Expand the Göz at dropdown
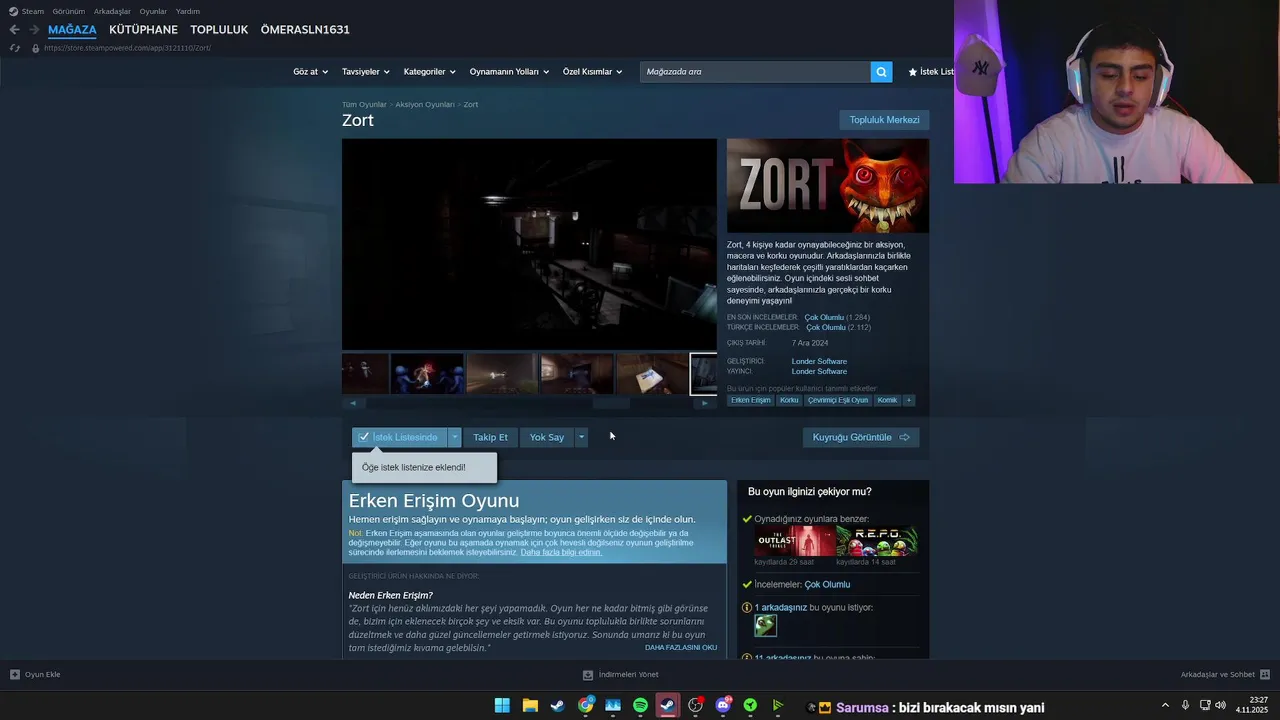This screenshot has width=1280, height=720. point(310,72)
